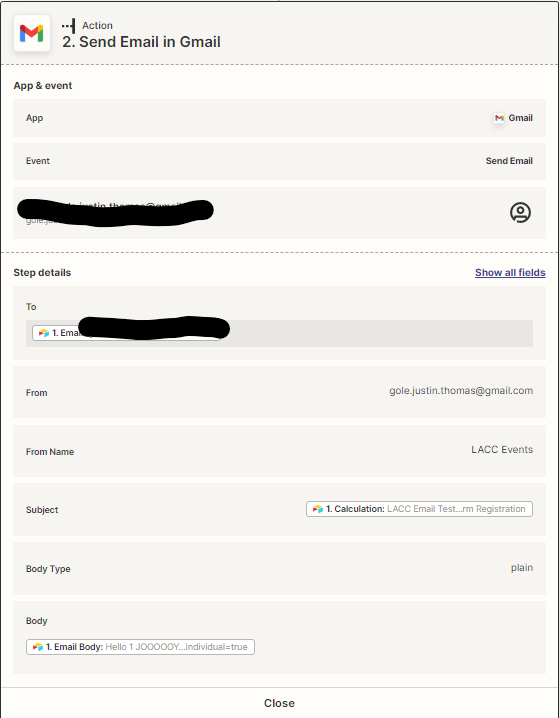Screen dimensions: 560x718
Task: Open the Show all fields link
Action: click(510, 272)
